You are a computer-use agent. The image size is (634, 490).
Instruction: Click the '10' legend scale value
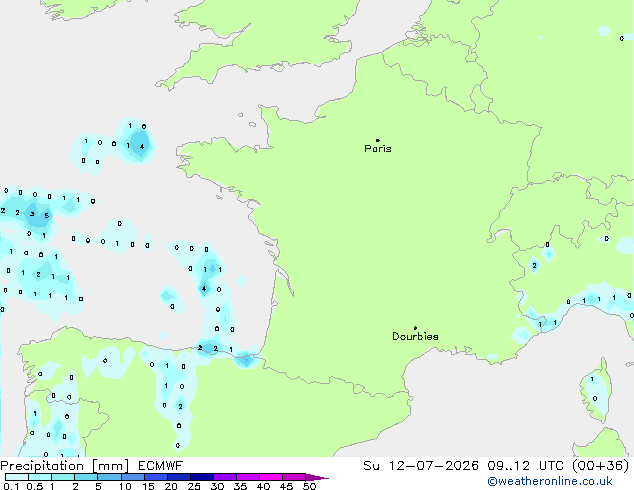(x=125, y=486)
